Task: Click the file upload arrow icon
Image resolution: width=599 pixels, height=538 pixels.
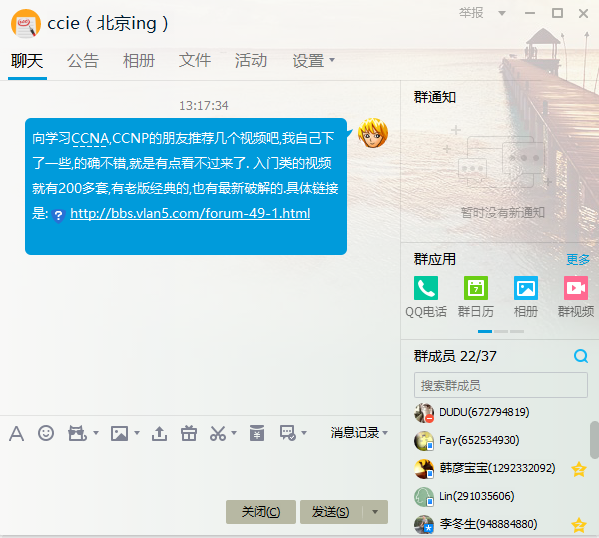Action: click(159, 434)
